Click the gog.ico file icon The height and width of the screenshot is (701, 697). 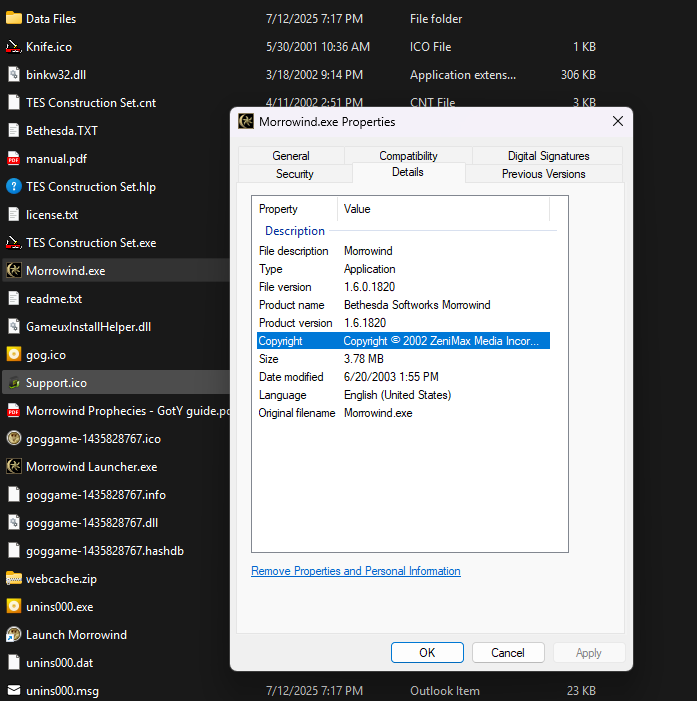(x=14, y=355)
